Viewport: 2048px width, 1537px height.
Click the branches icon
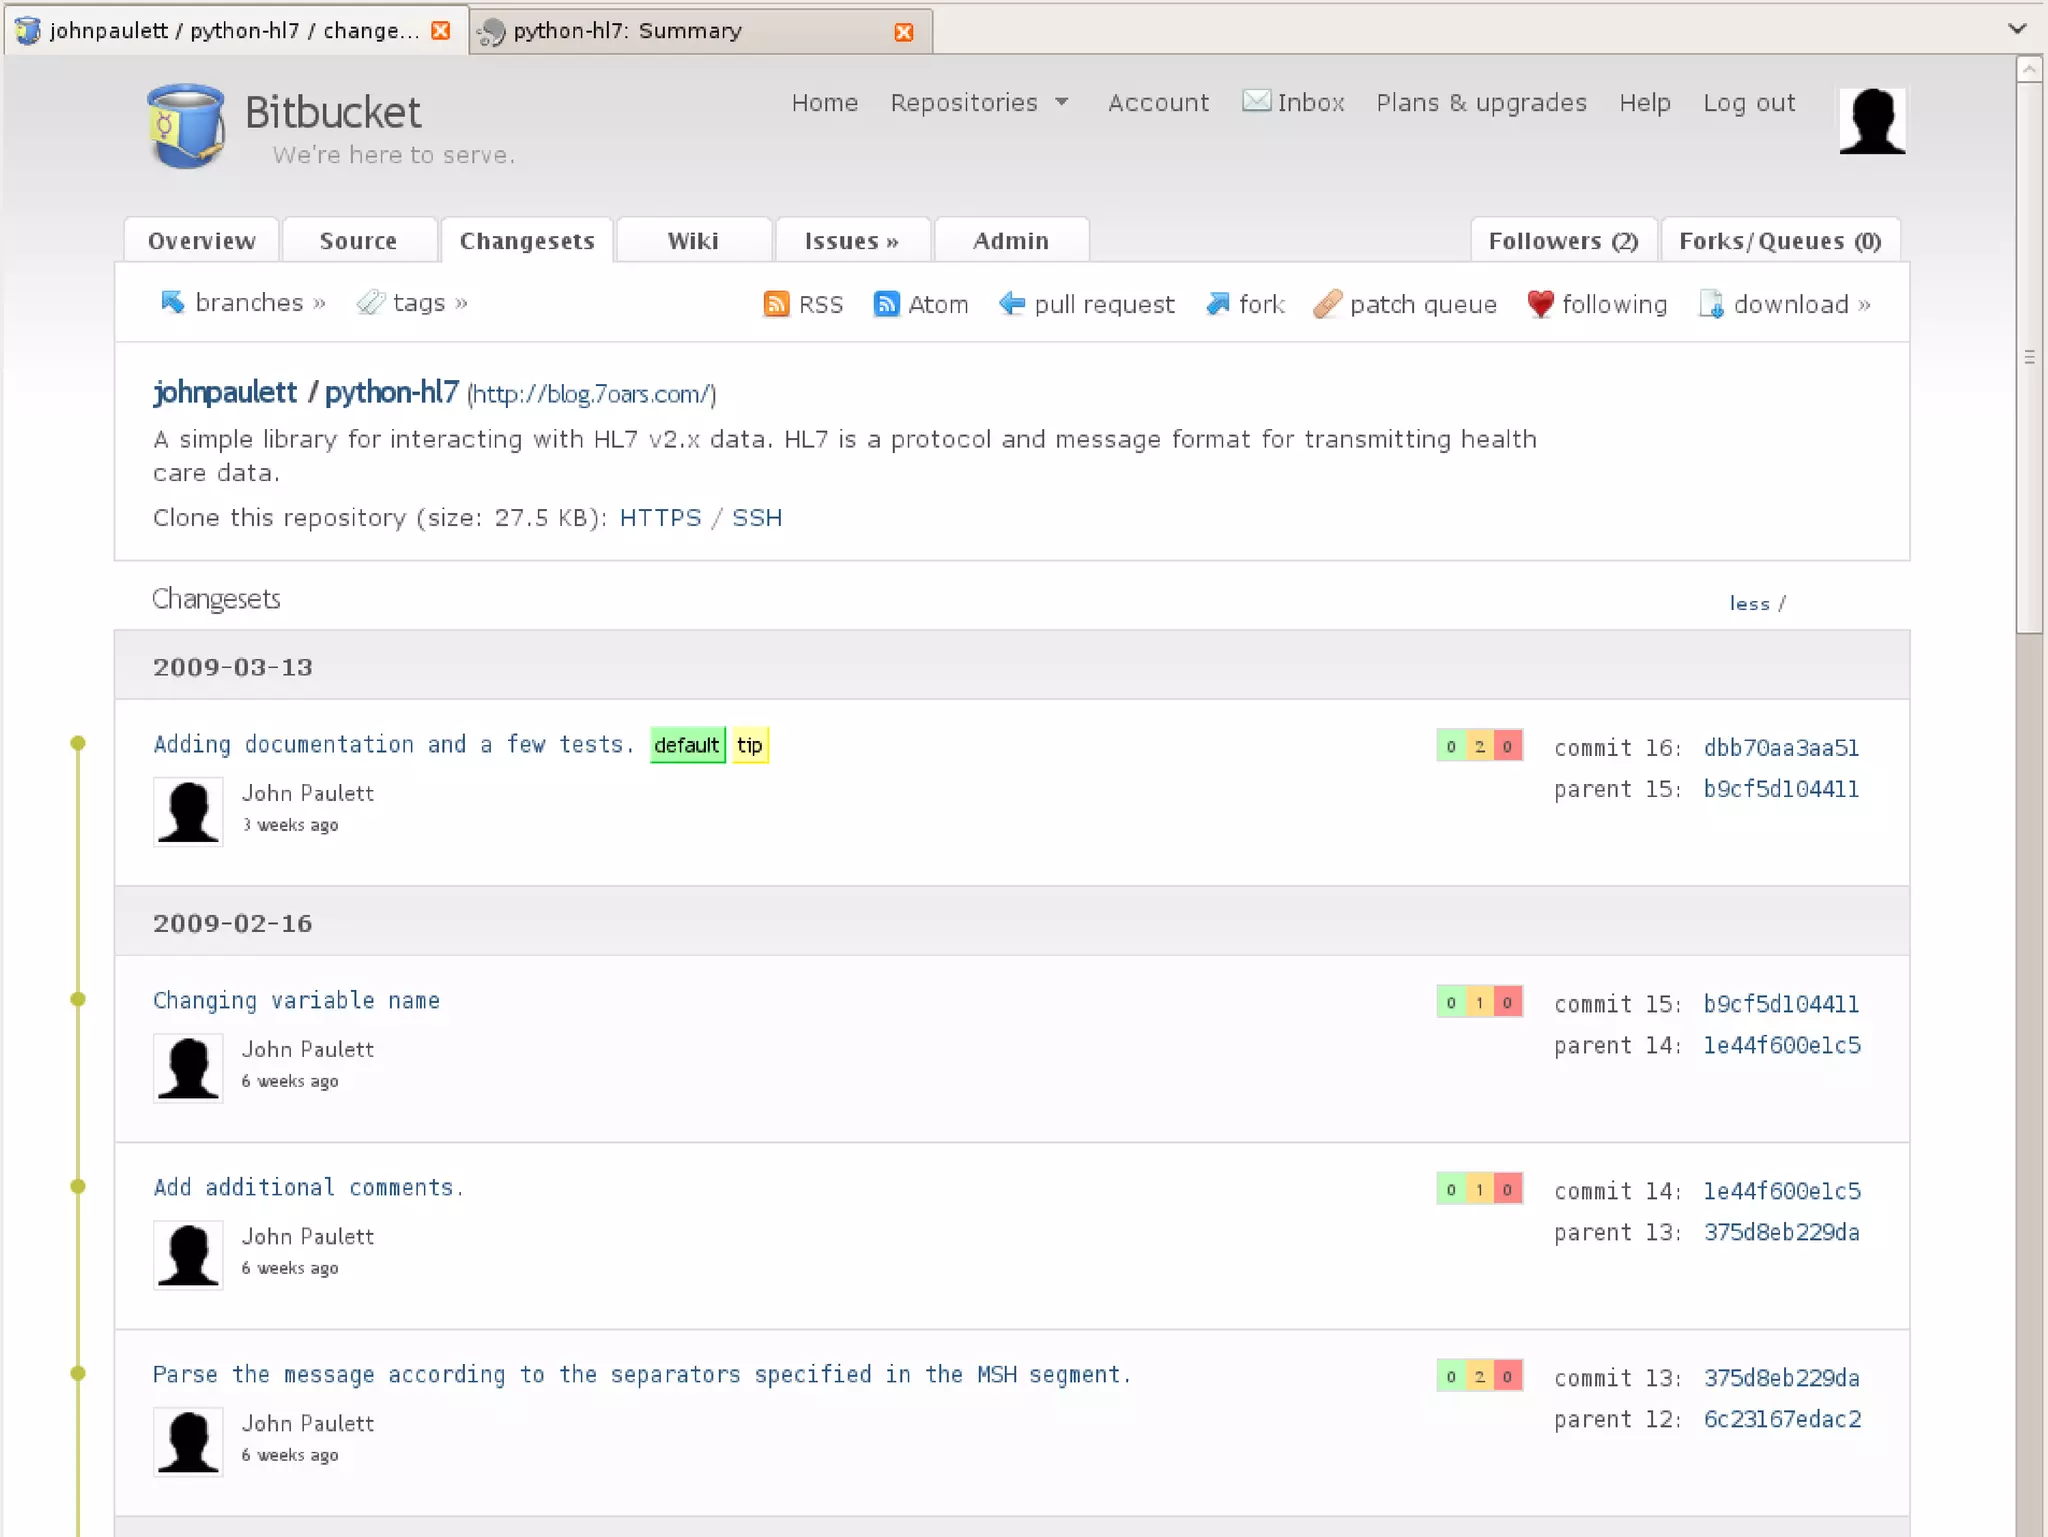pyautogui.click(x=173, y=302)
